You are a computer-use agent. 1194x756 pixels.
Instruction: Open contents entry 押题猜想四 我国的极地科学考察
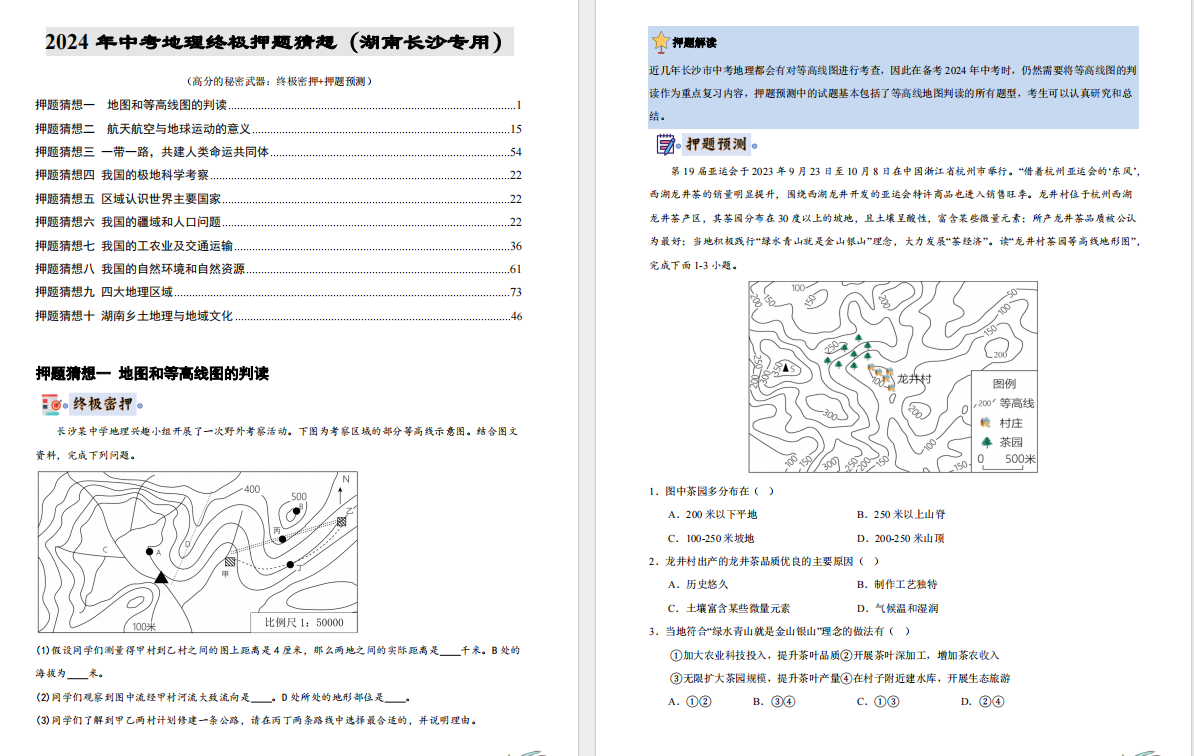tap(279, 175)
